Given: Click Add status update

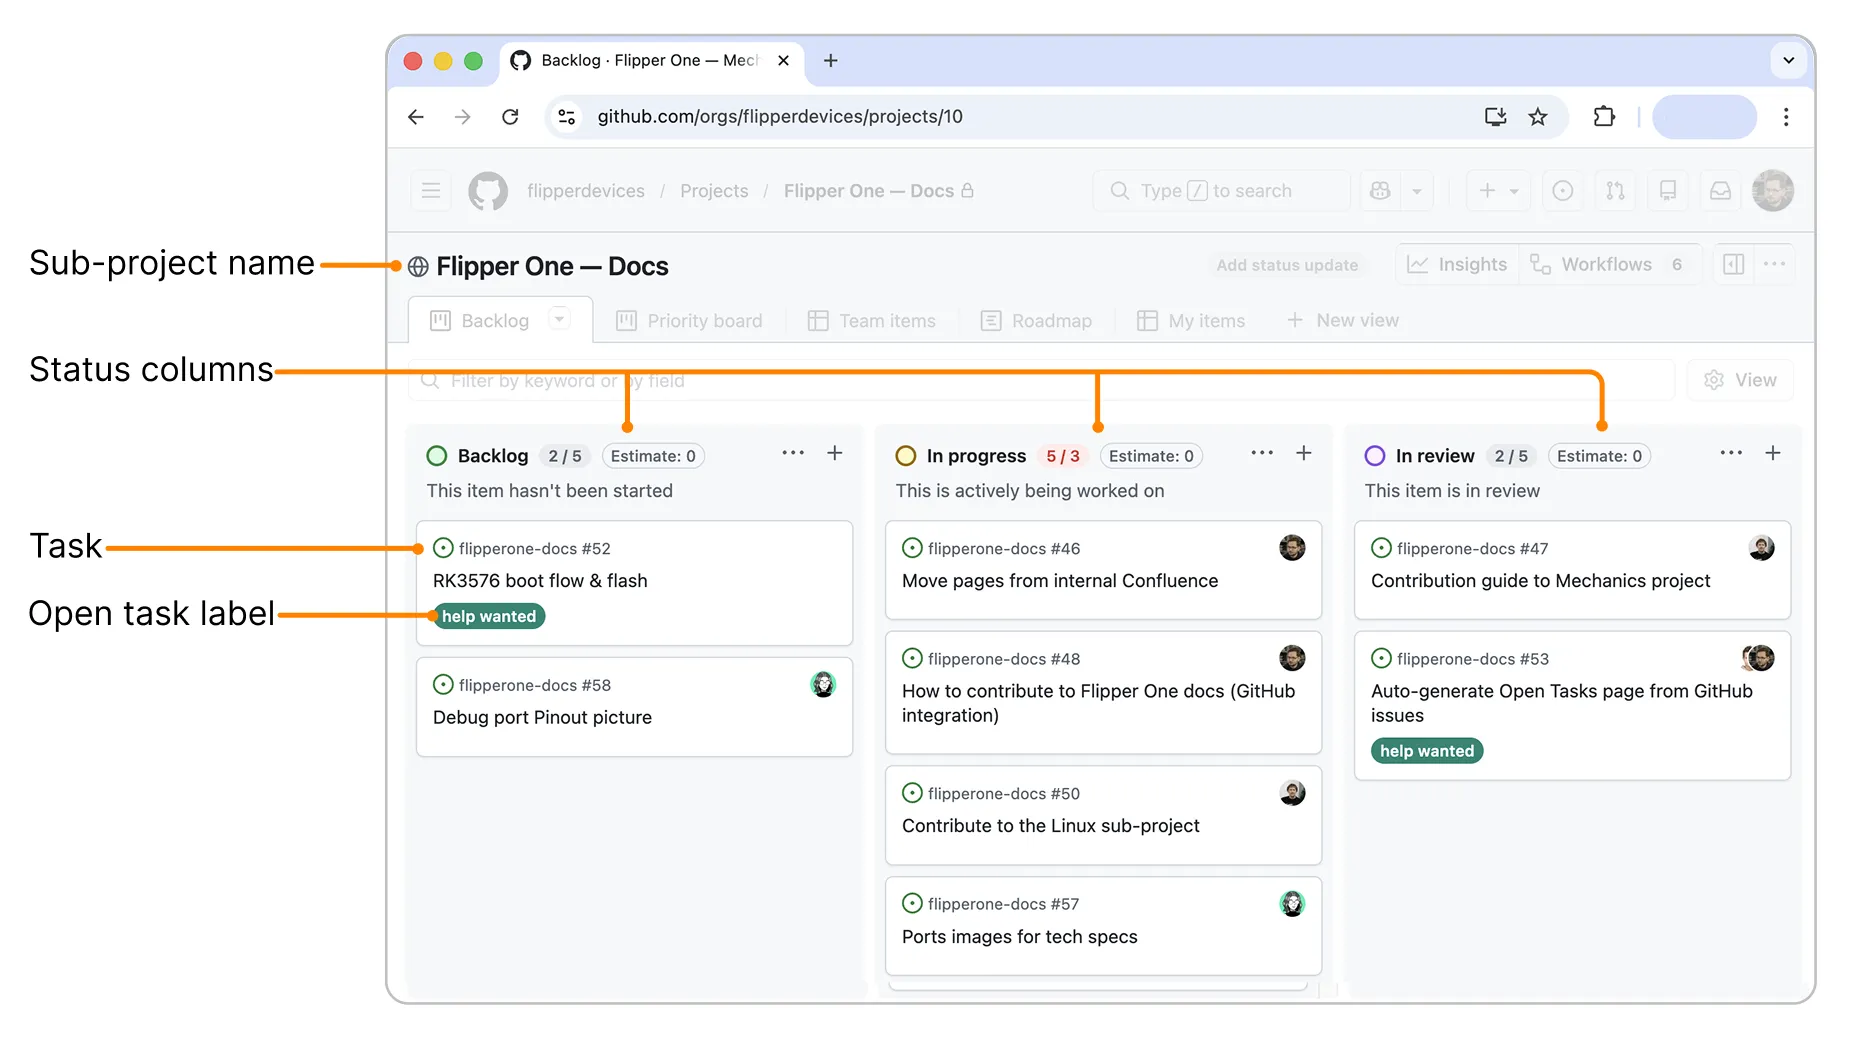Looking at the screenshot, I should coord(1287,265).
